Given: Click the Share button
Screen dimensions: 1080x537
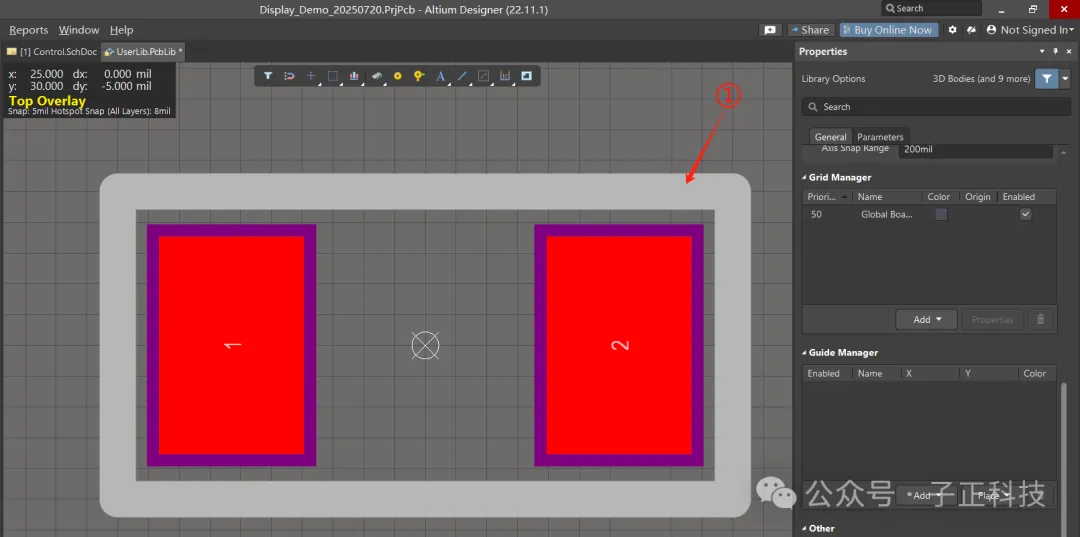Looking at the screenshot, I should click(809, 30).
